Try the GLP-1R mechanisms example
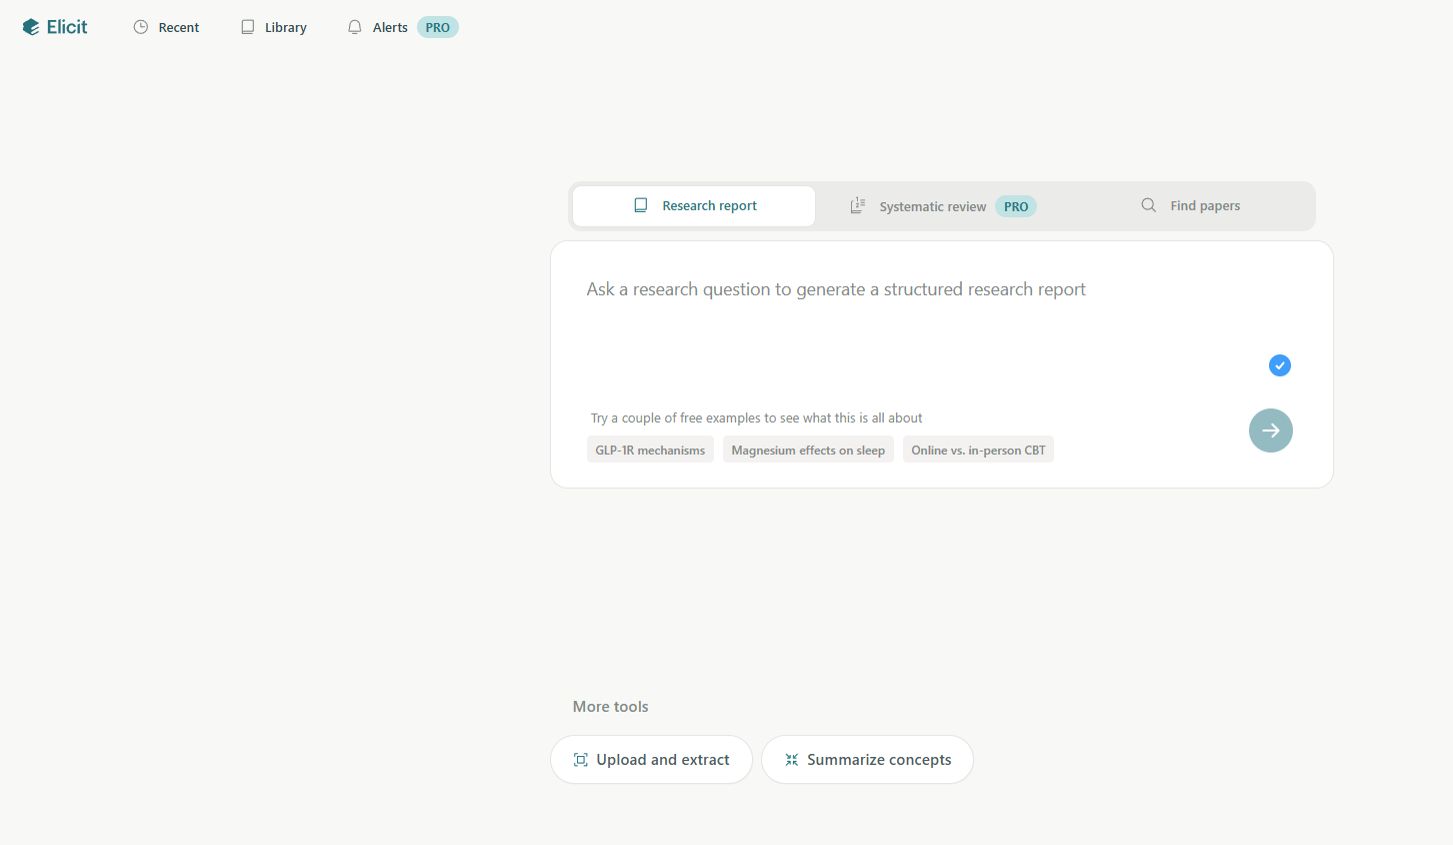 point(650,450)
